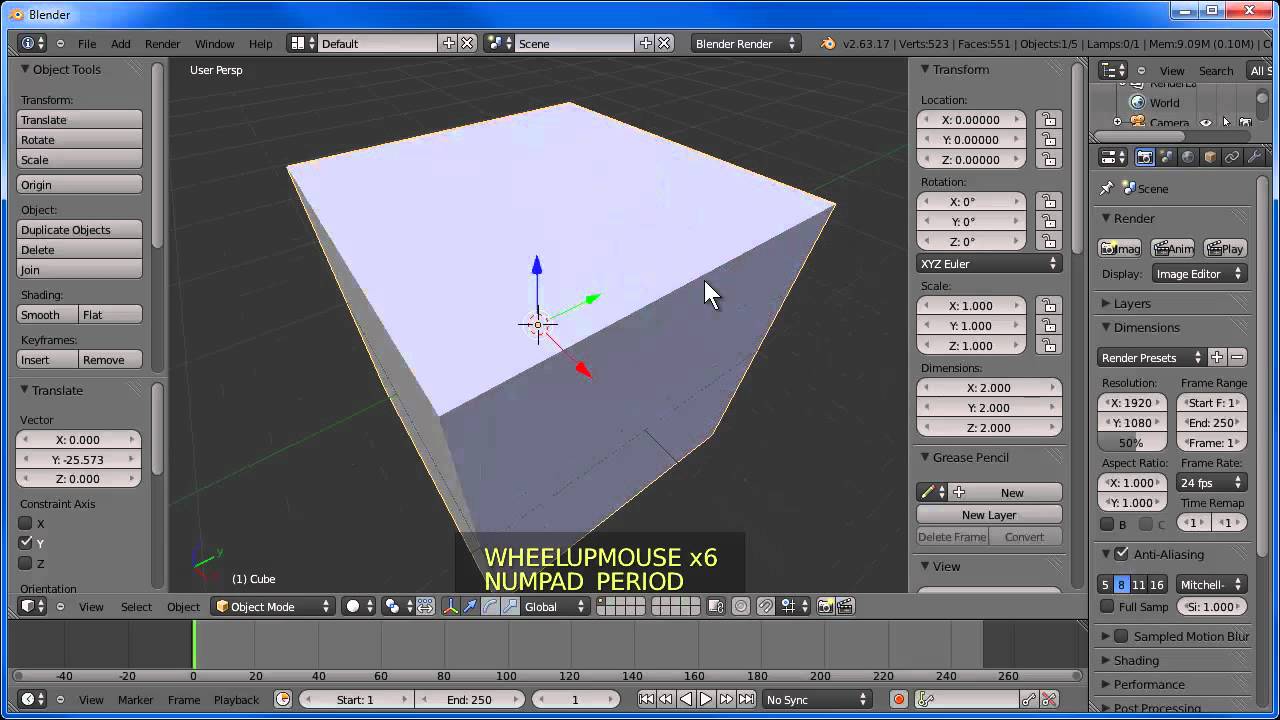Viewport: 1280px width, 720px height.
Task: Open the File menu
Action: [87, 44]
